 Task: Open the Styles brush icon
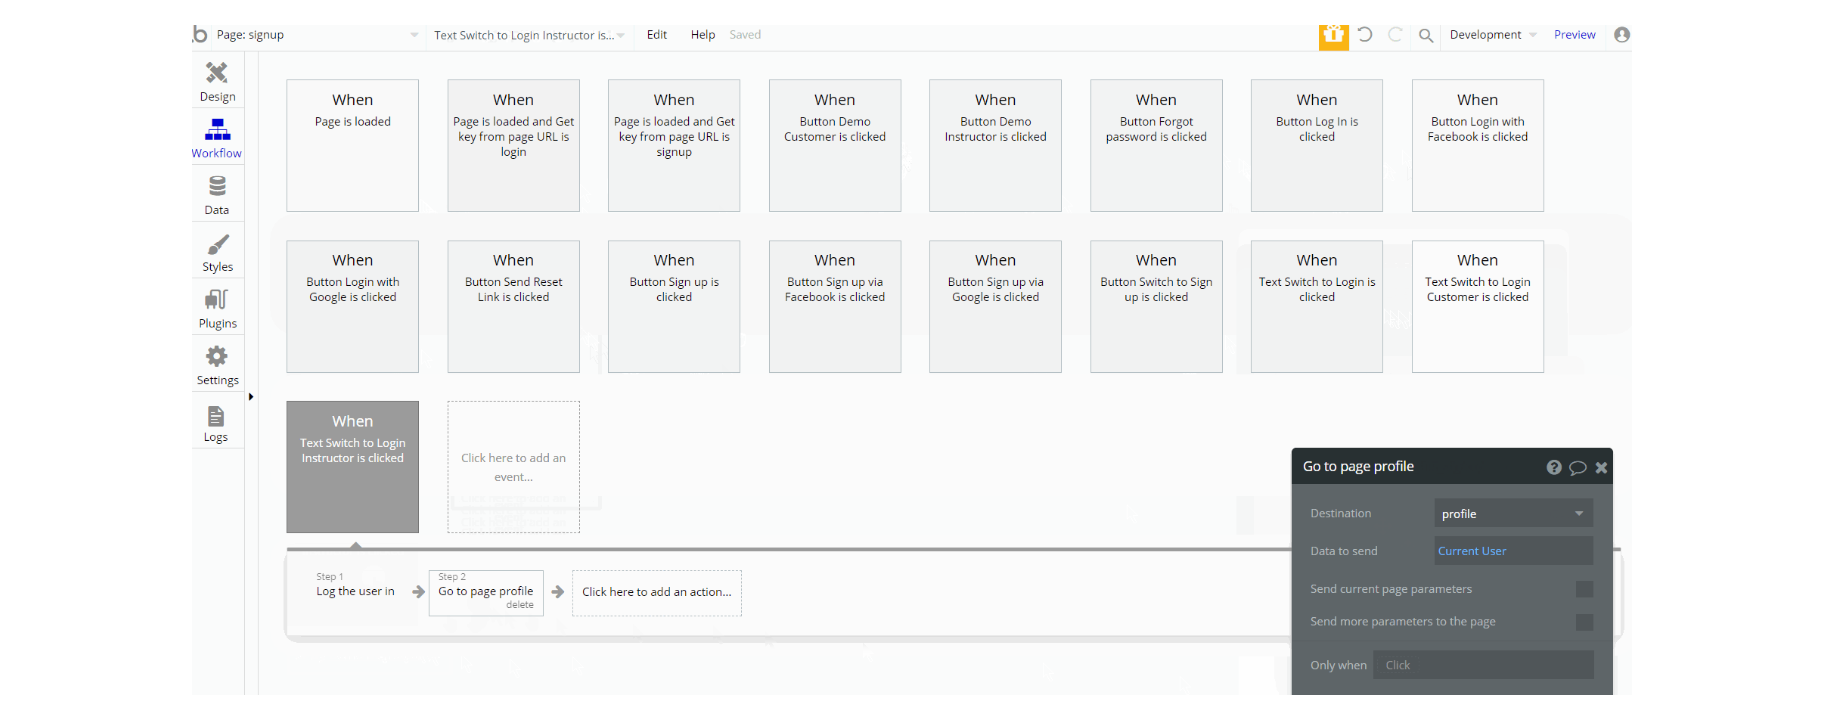tap(217, 244)
